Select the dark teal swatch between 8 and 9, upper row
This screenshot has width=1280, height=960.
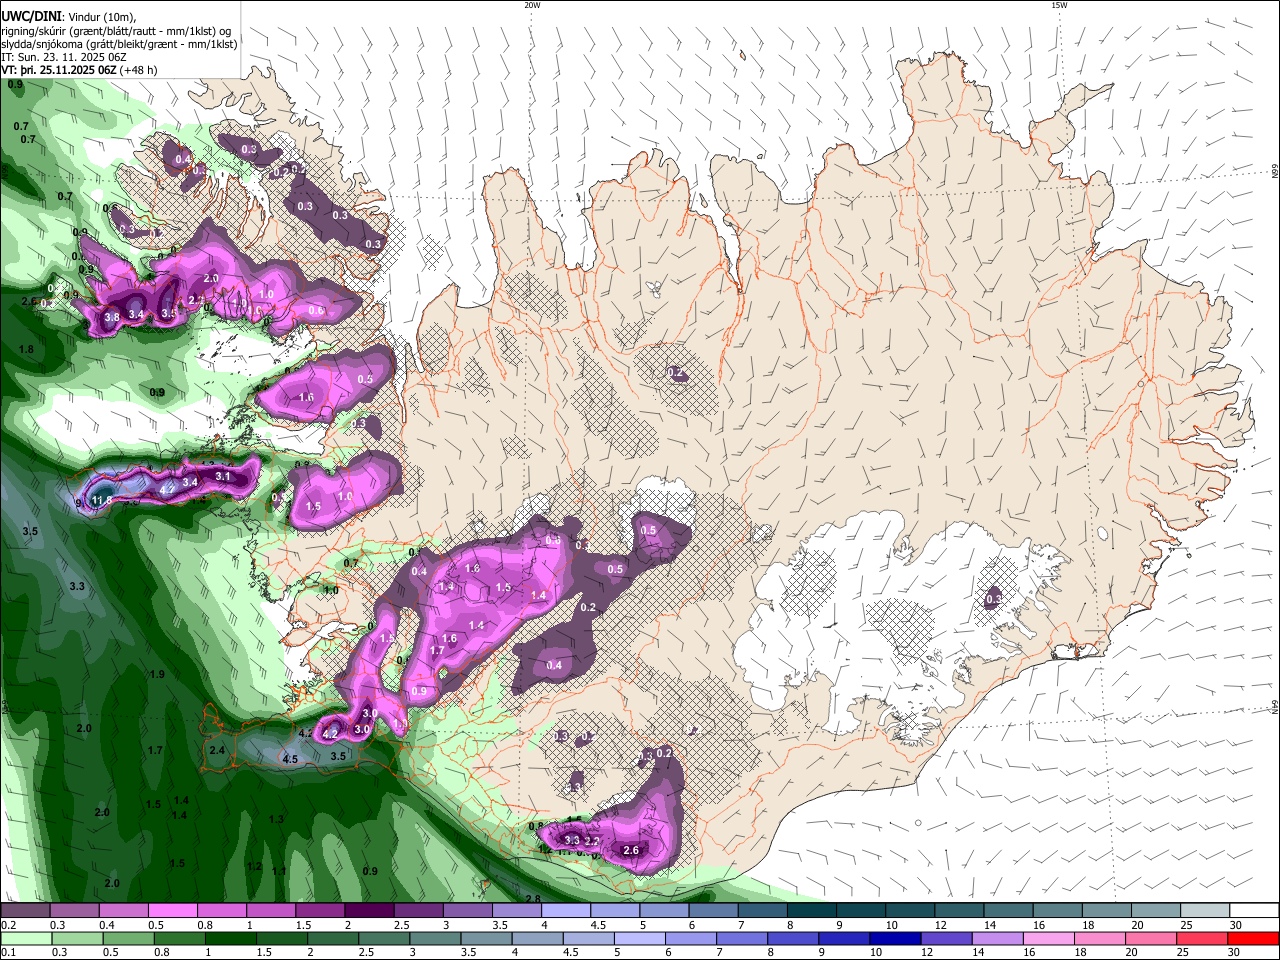(810, 911)
